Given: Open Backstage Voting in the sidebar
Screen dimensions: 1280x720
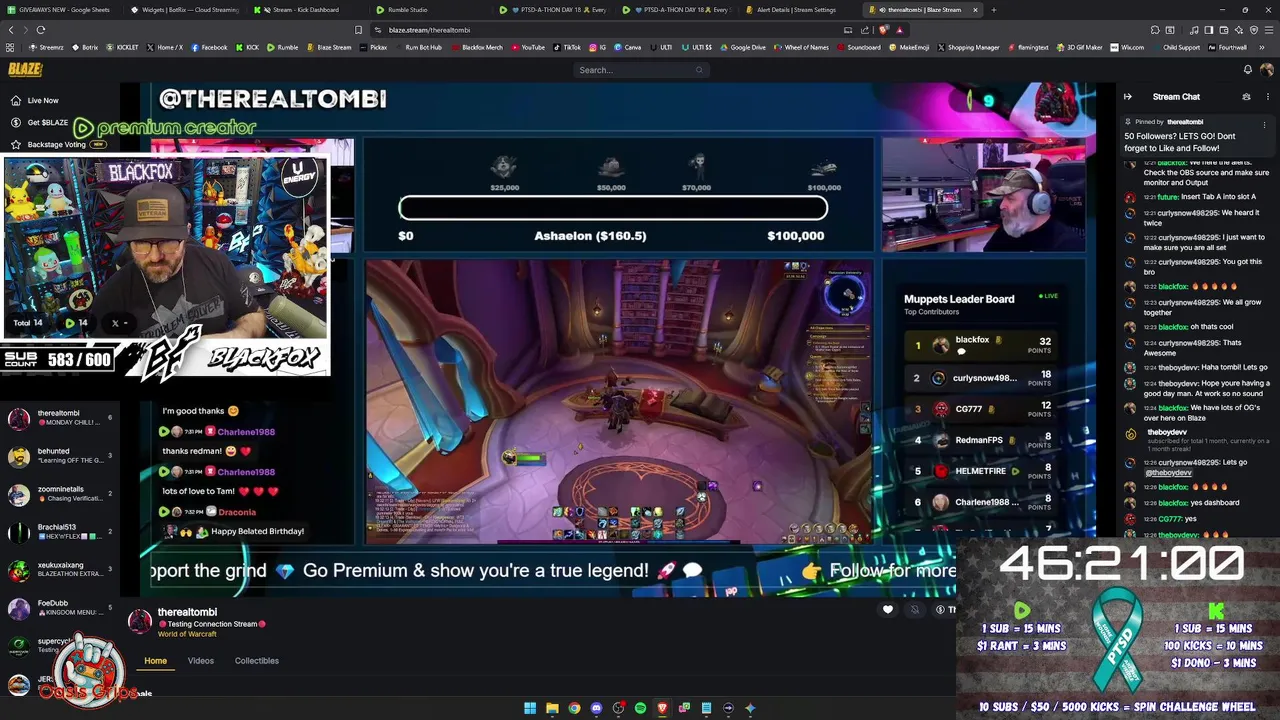Looking at the screenshot, I should pos(58,144).
